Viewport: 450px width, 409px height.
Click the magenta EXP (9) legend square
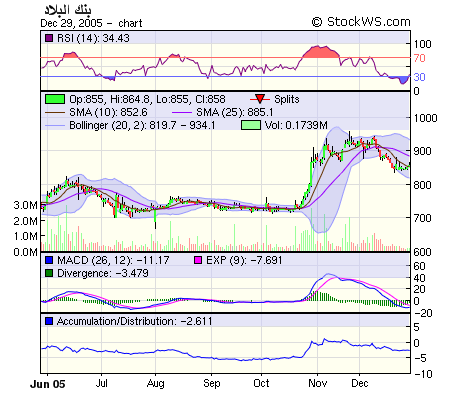pos(198,260)
